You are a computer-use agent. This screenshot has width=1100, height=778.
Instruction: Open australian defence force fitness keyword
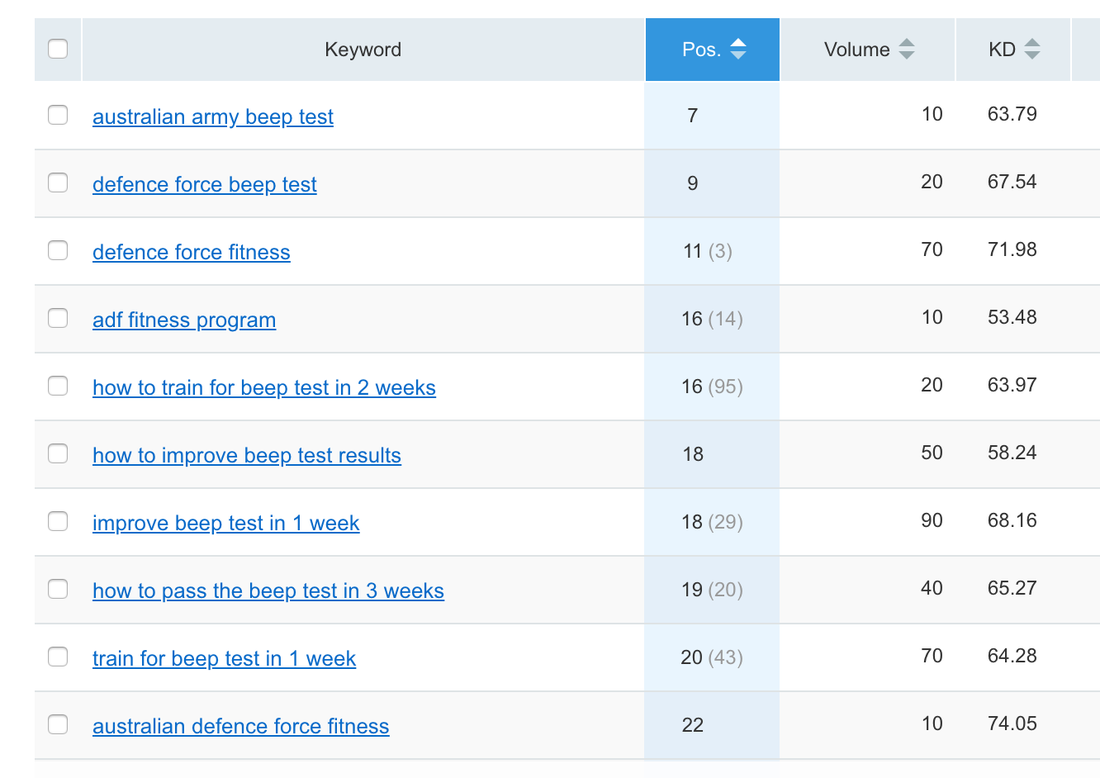241,727
